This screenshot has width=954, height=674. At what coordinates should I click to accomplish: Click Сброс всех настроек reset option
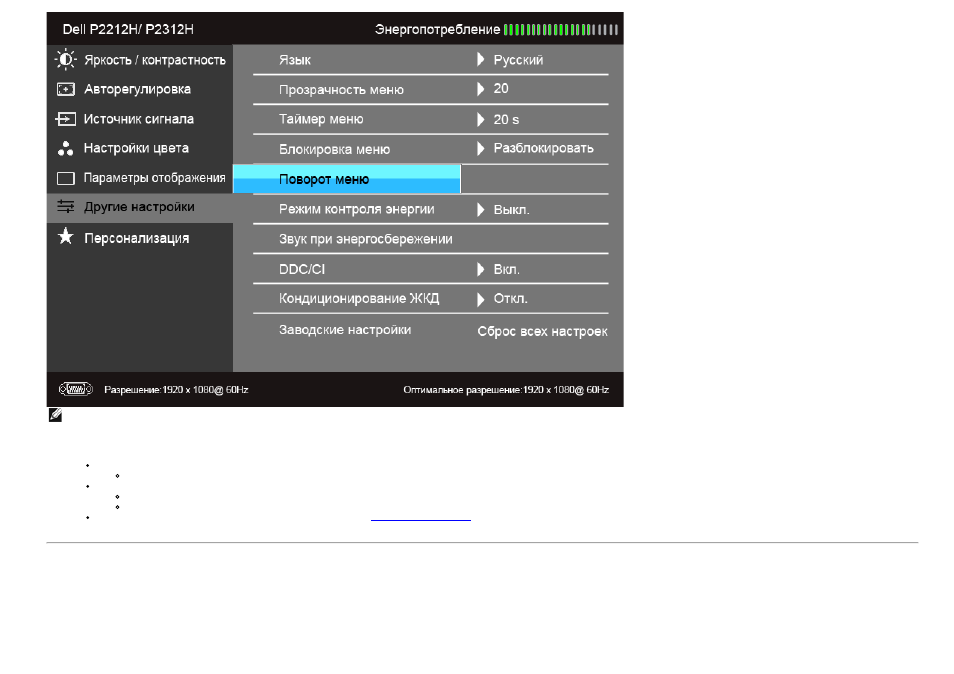click(x=542, y=332)
